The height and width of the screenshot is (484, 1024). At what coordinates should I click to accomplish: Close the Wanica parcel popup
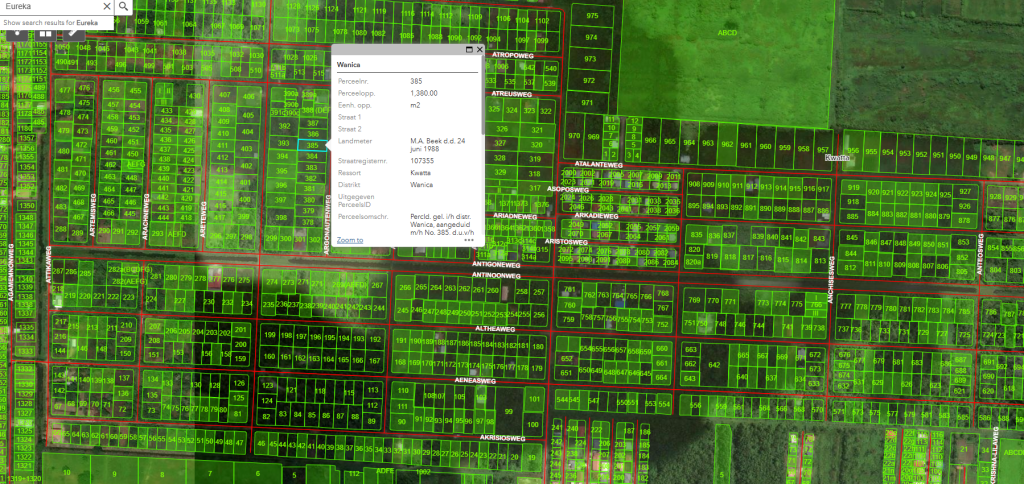coord(479,49)
